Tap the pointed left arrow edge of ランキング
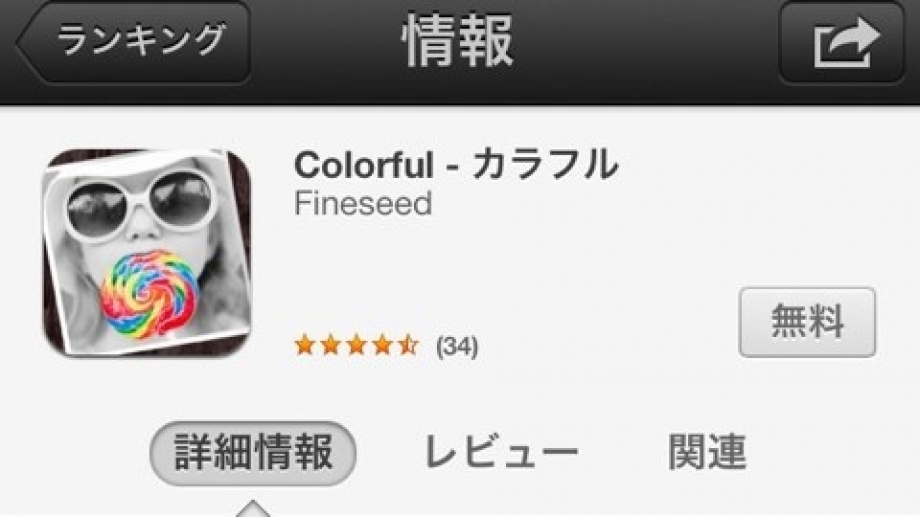 point(28,42)
